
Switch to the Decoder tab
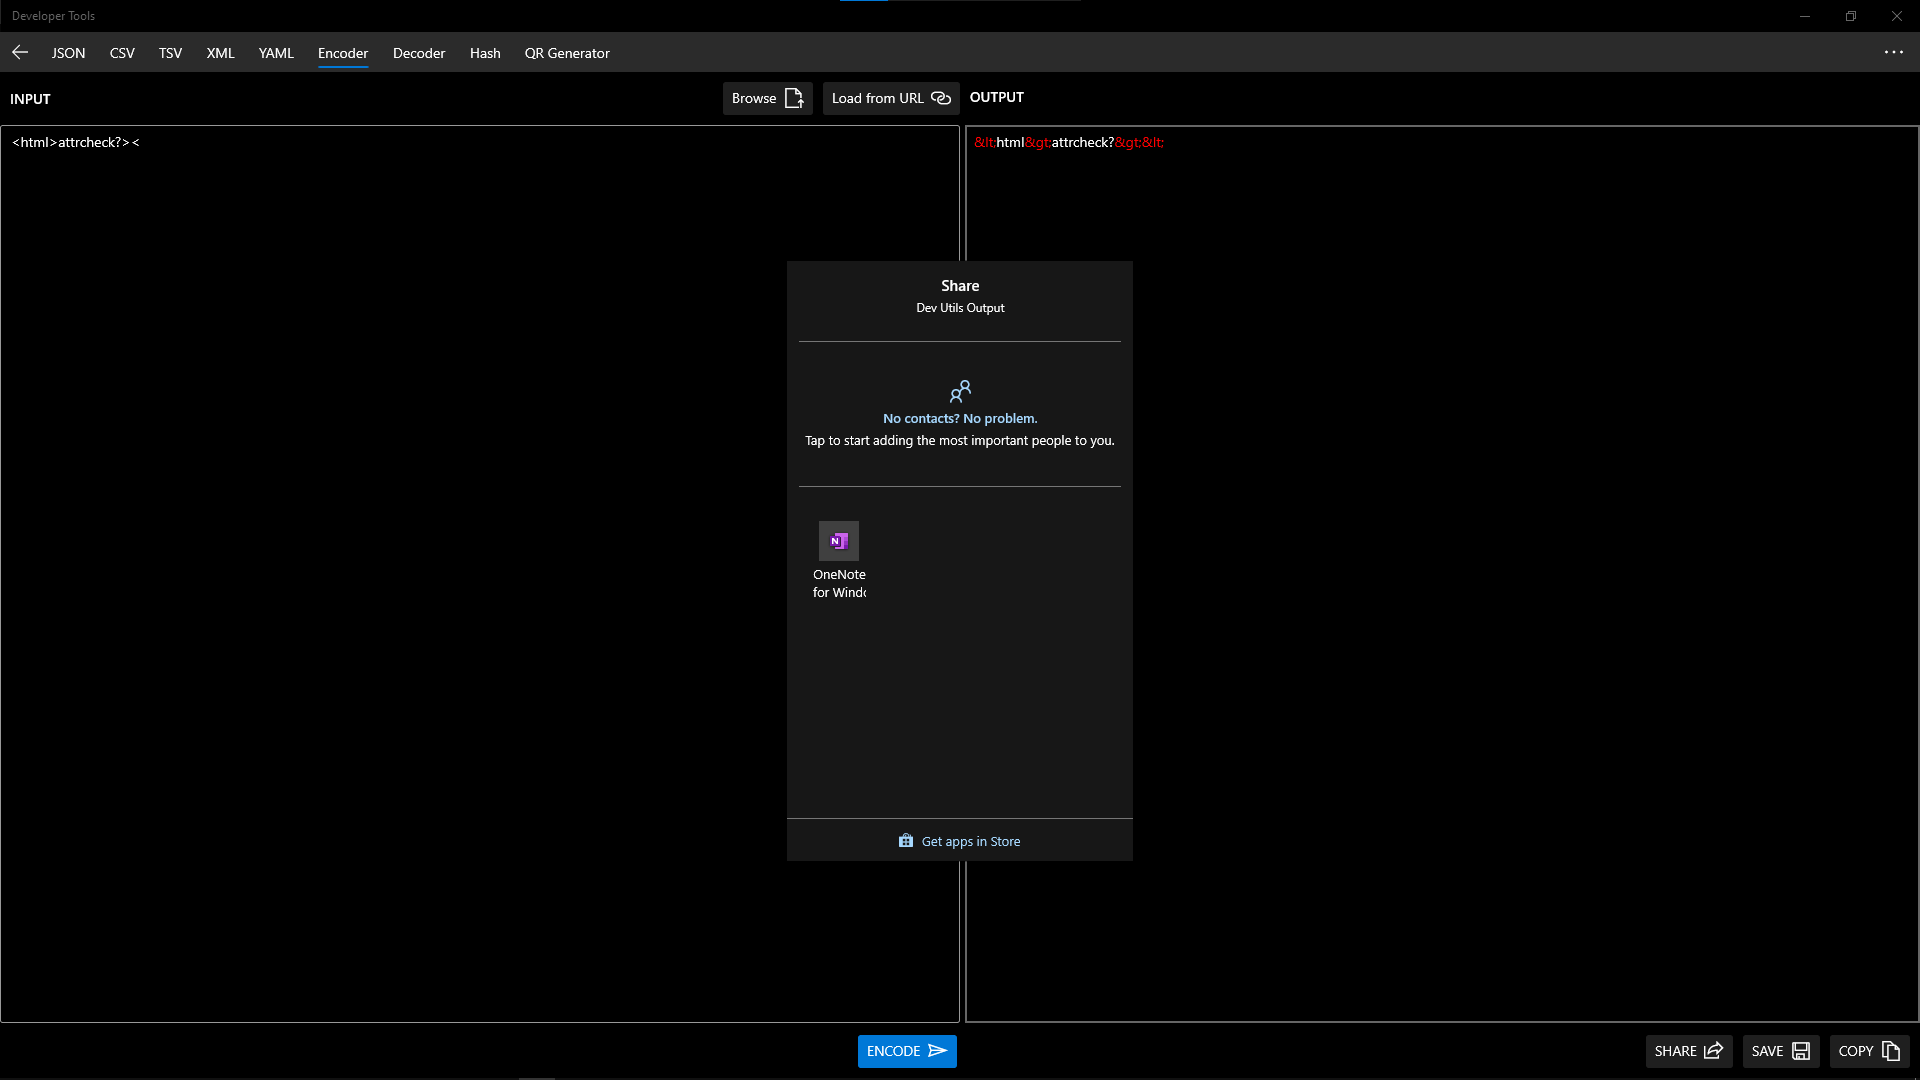pos(418,53)
